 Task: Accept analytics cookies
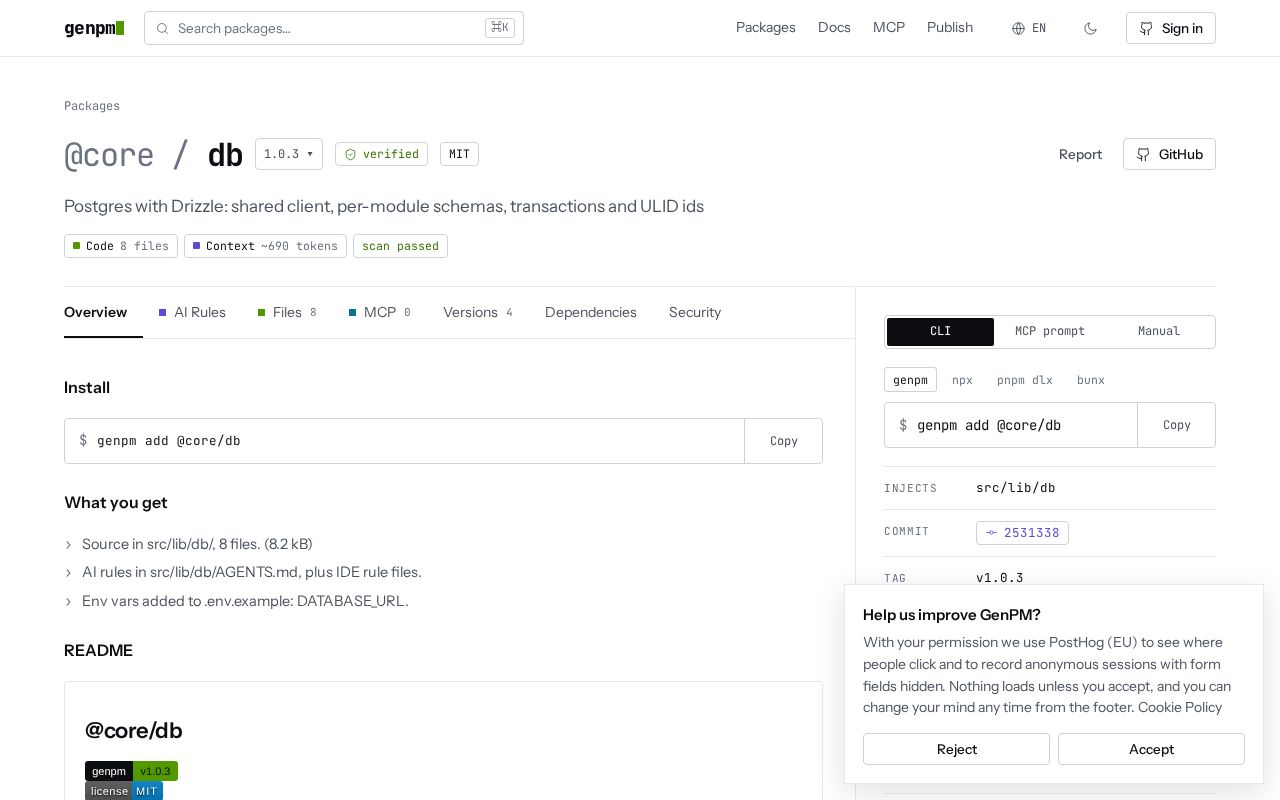1151,749
